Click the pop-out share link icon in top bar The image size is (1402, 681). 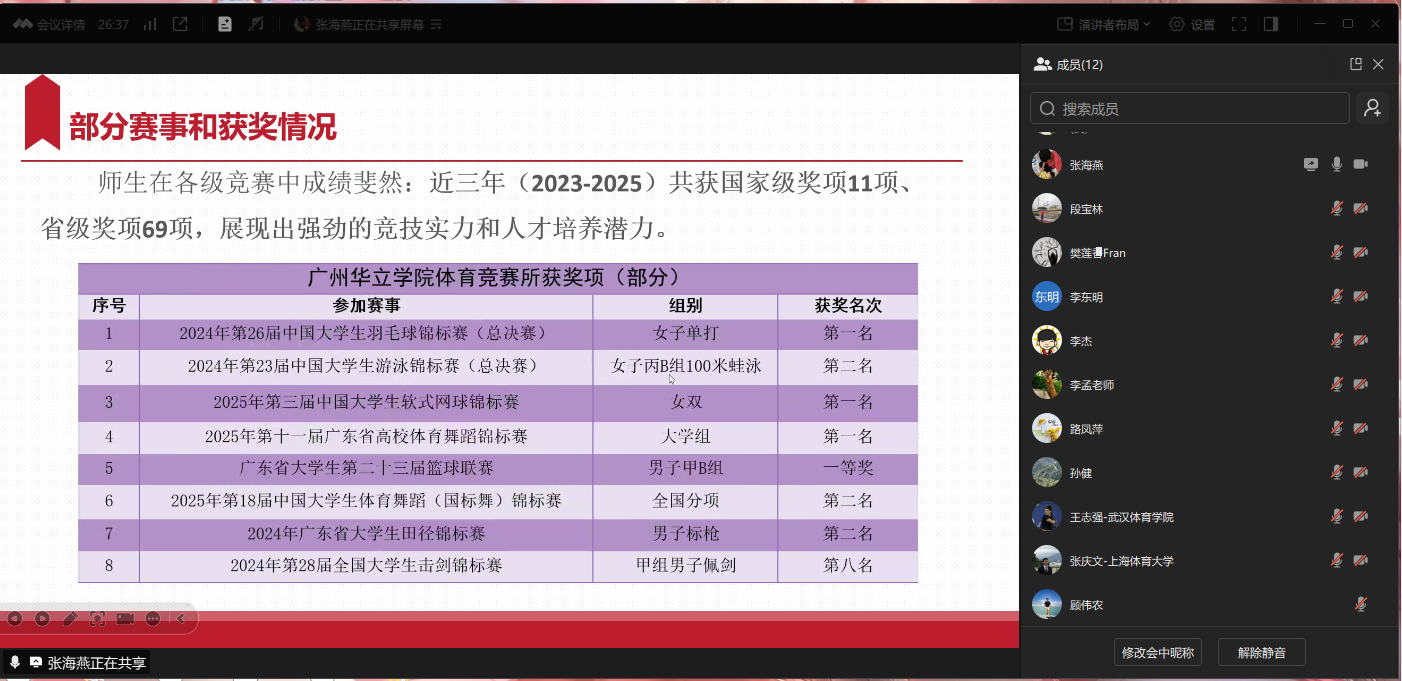click(x=180, y=24)
